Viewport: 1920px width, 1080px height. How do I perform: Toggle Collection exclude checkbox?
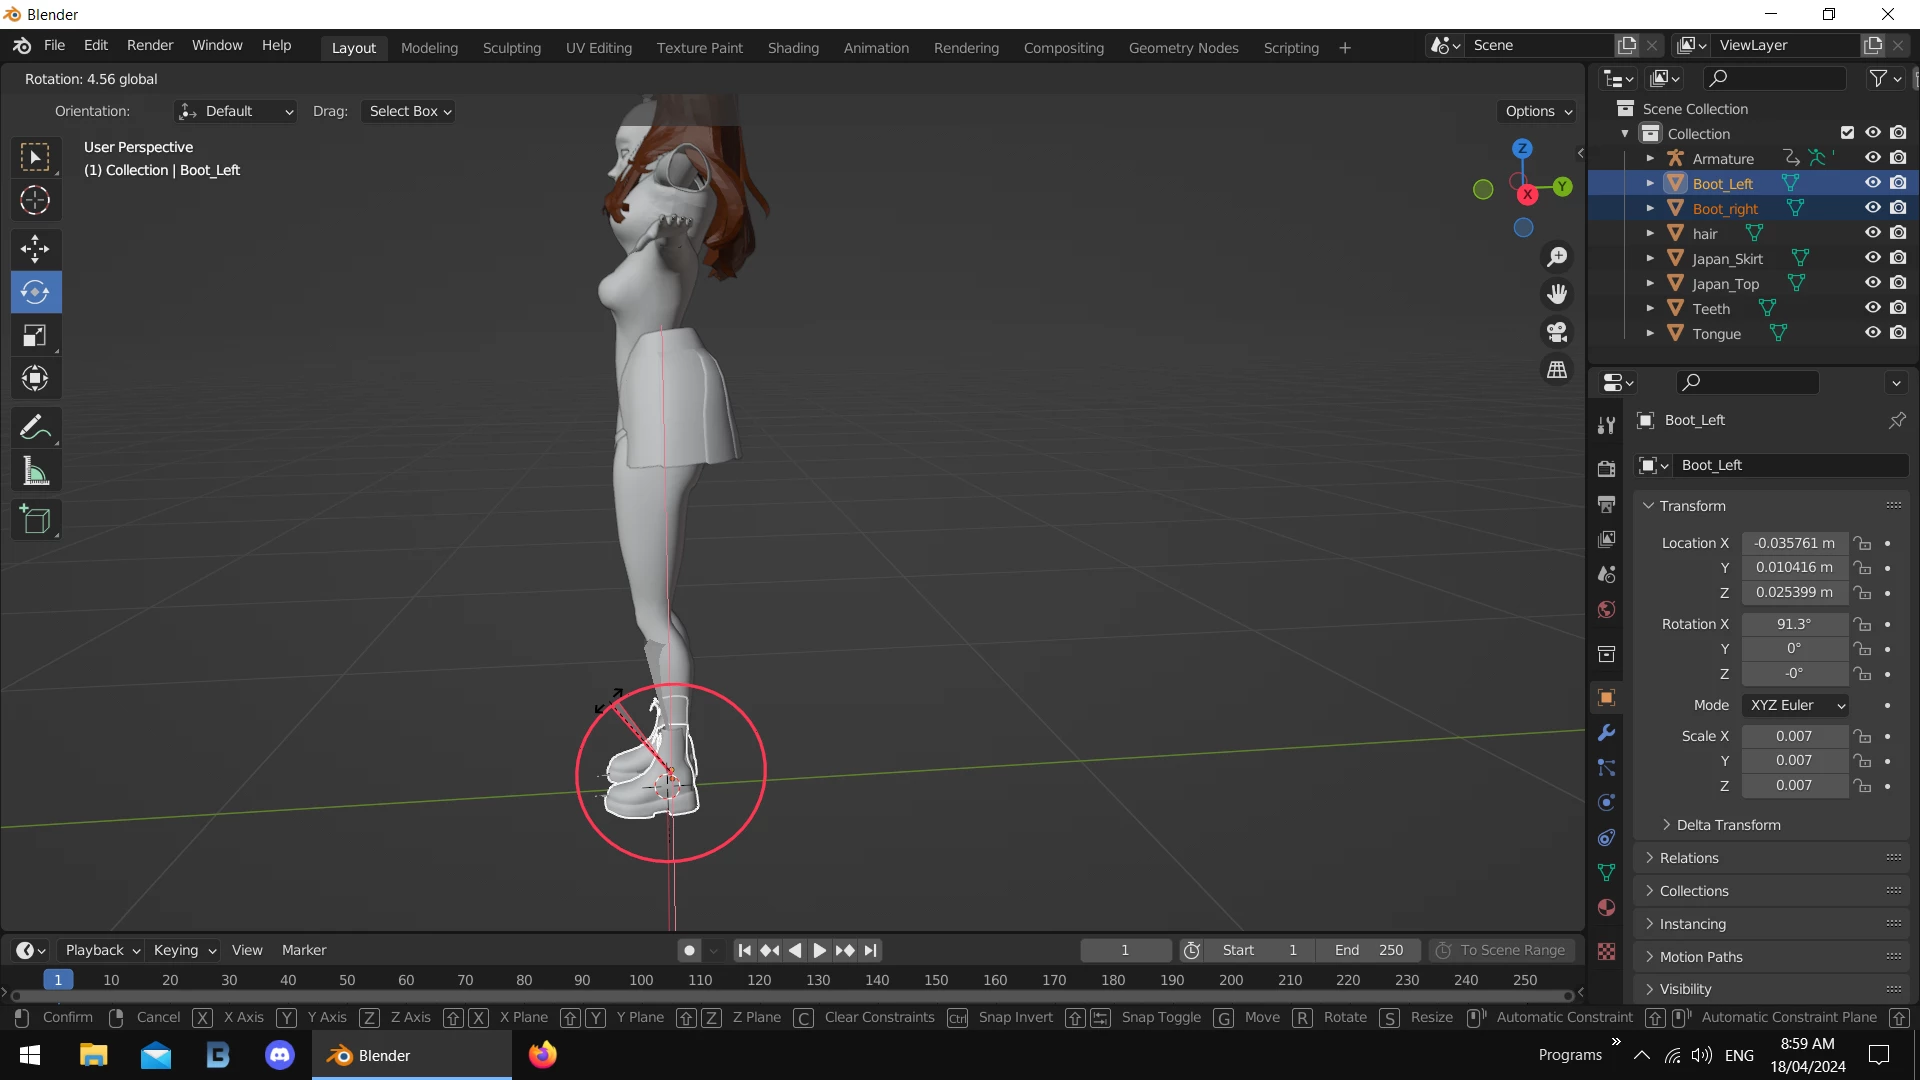click(1847, 133)
